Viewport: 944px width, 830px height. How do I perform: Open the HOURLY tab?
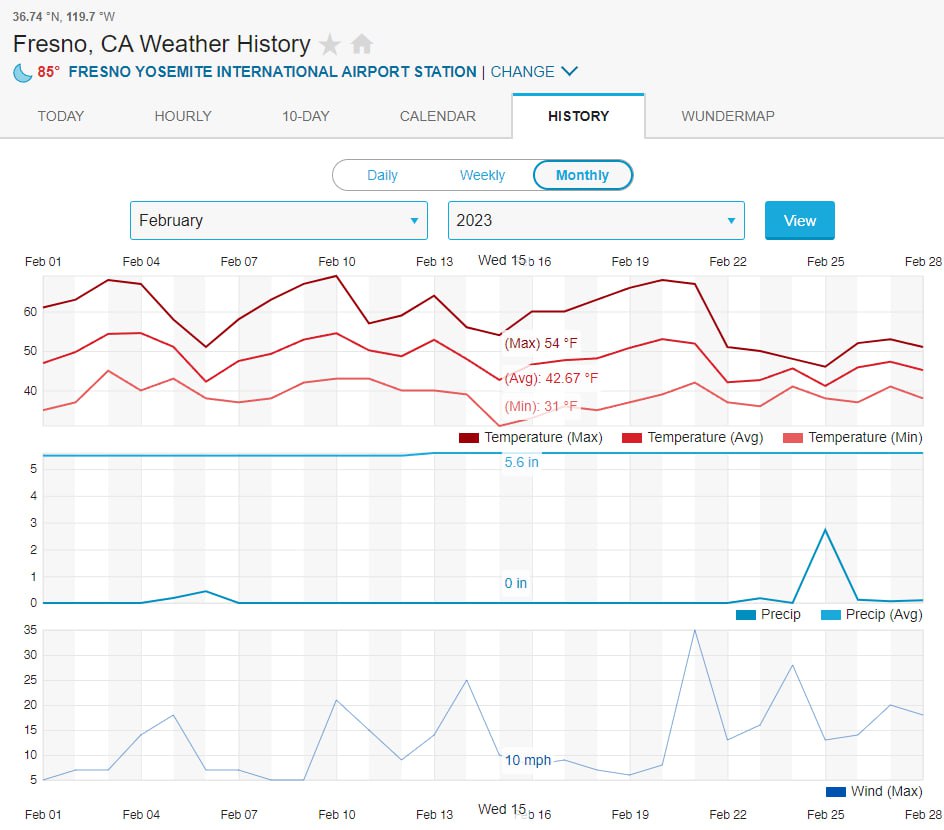183,116
